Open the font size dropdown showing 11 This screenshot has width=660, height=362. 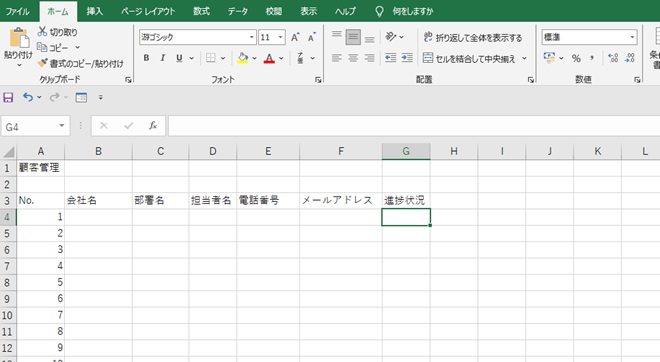pyautogui.click(x=280, y=37)
